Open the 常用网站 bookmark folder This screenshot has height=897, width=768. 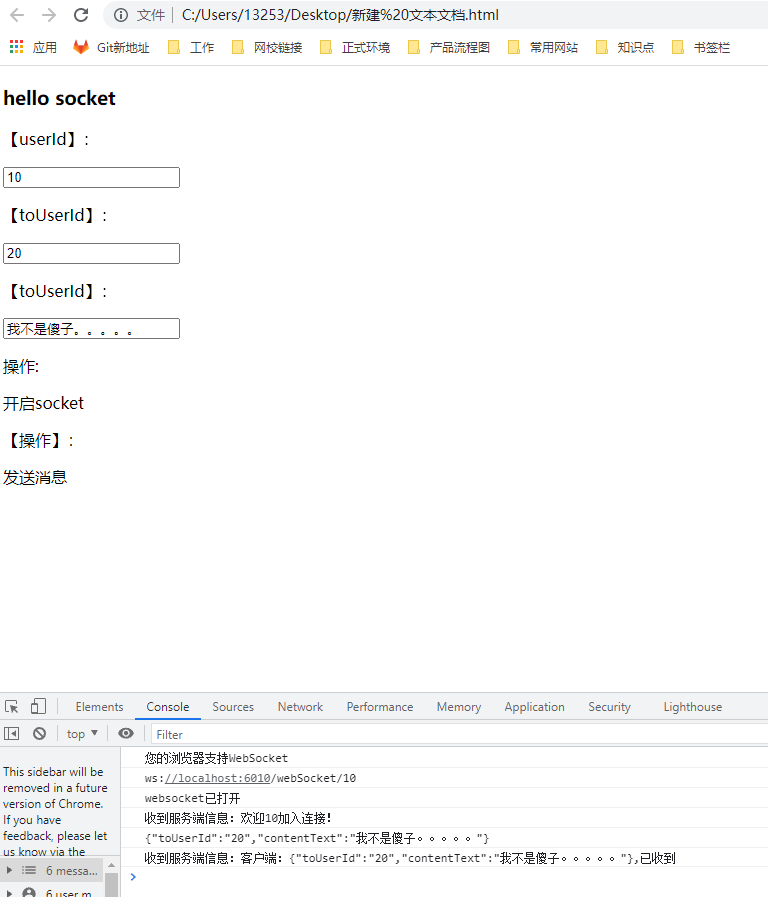pos(543,47)
